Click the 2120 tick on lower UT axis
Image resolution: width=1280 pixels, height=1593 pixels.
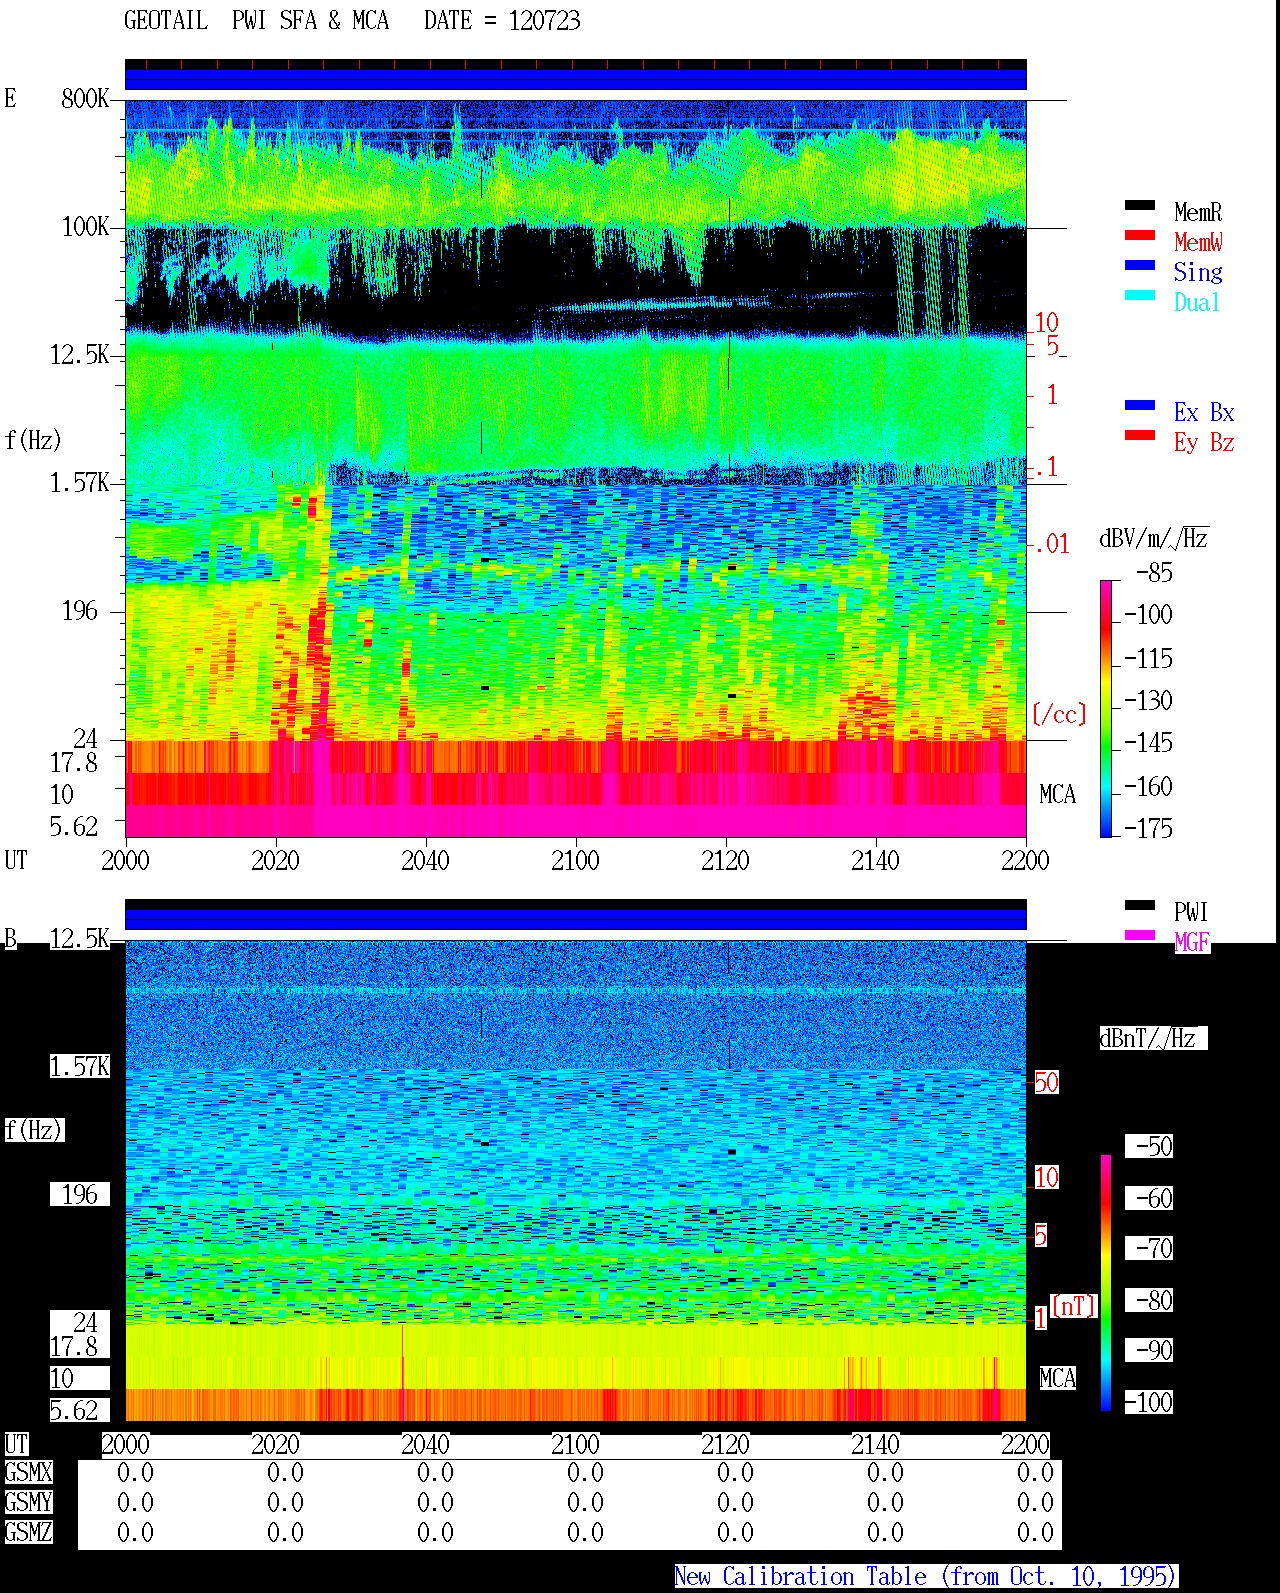pyautogui.click(x=725, y=1445)
